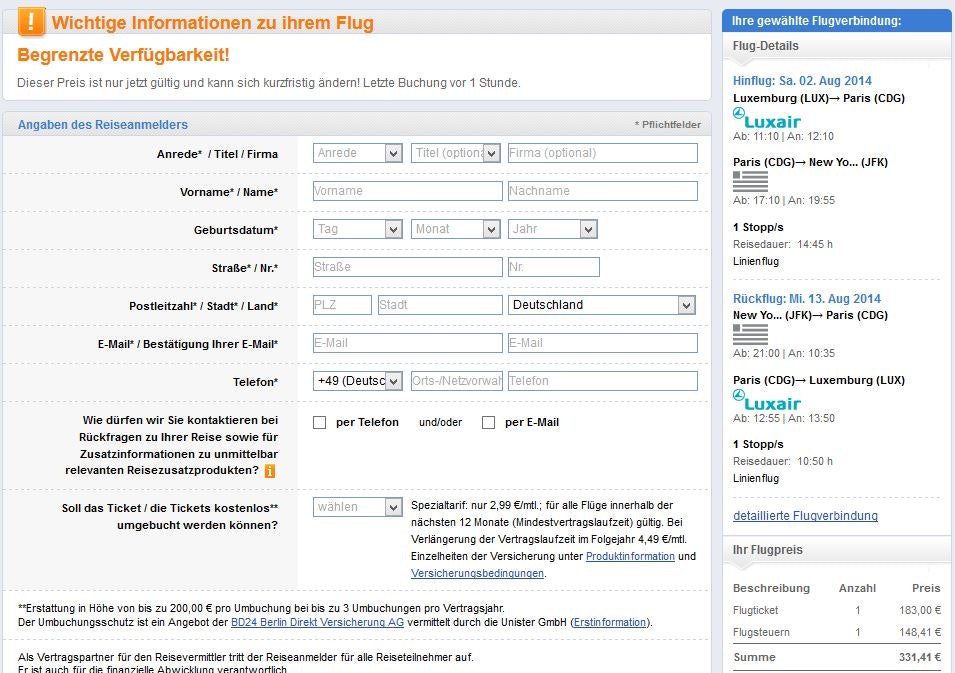Expand the 'wählen' rebooking option dropdown
This screenshot has width=955, height=673.
click(x=357, y=507)
